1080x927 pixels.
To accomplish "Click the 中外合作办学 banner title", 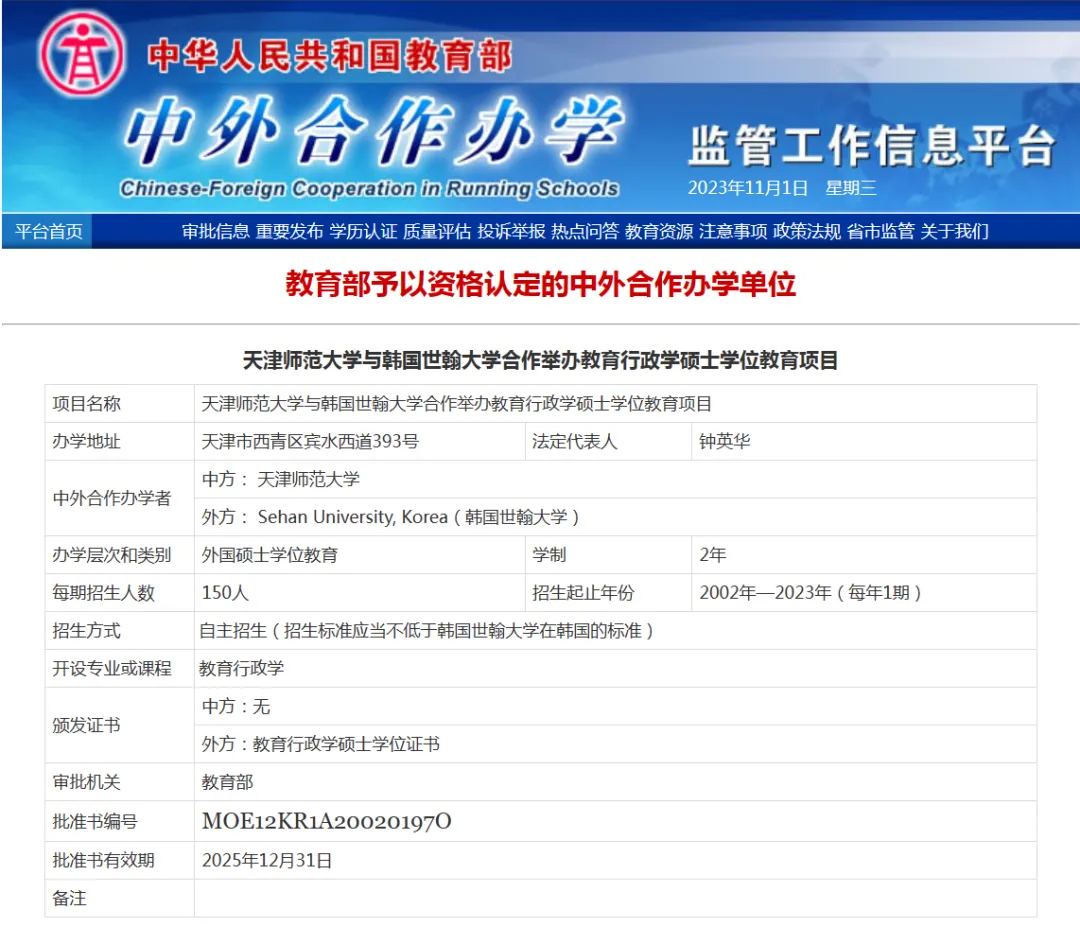I will tap(372, 133).
